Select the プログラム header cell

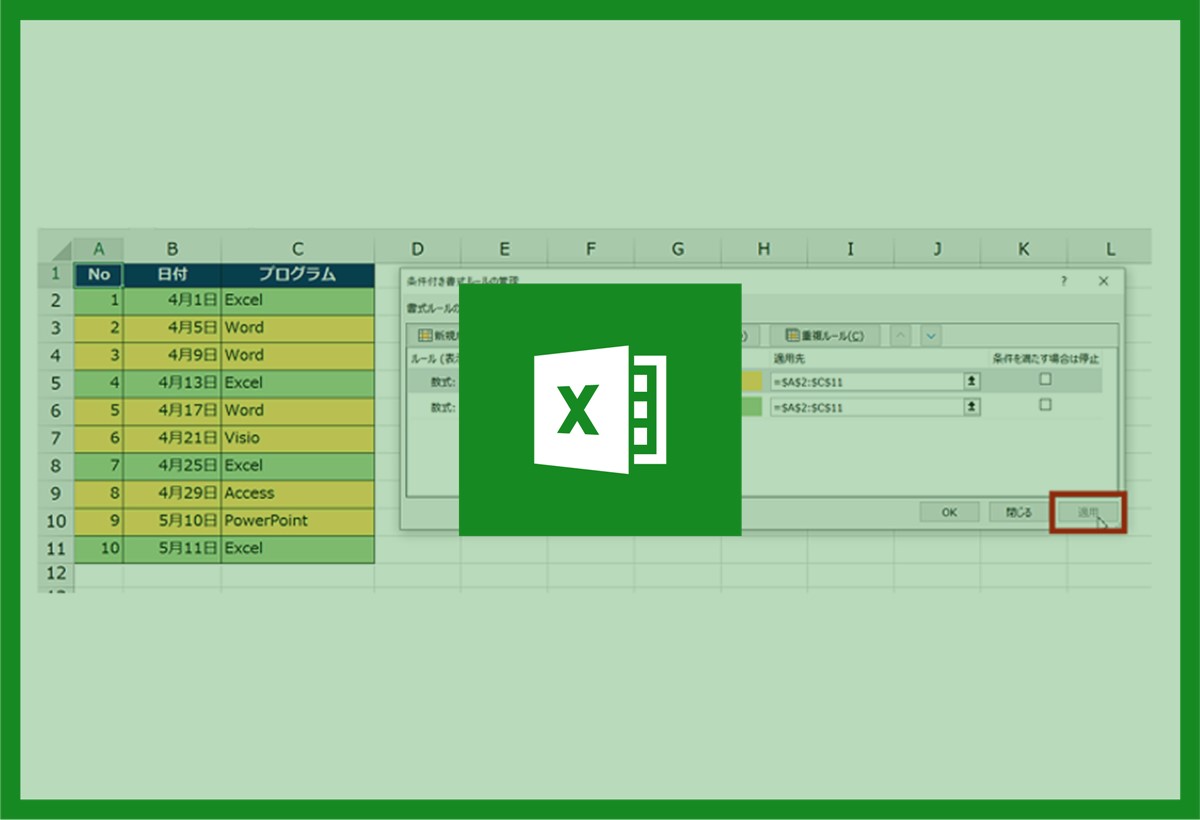[x=297, y=275]
